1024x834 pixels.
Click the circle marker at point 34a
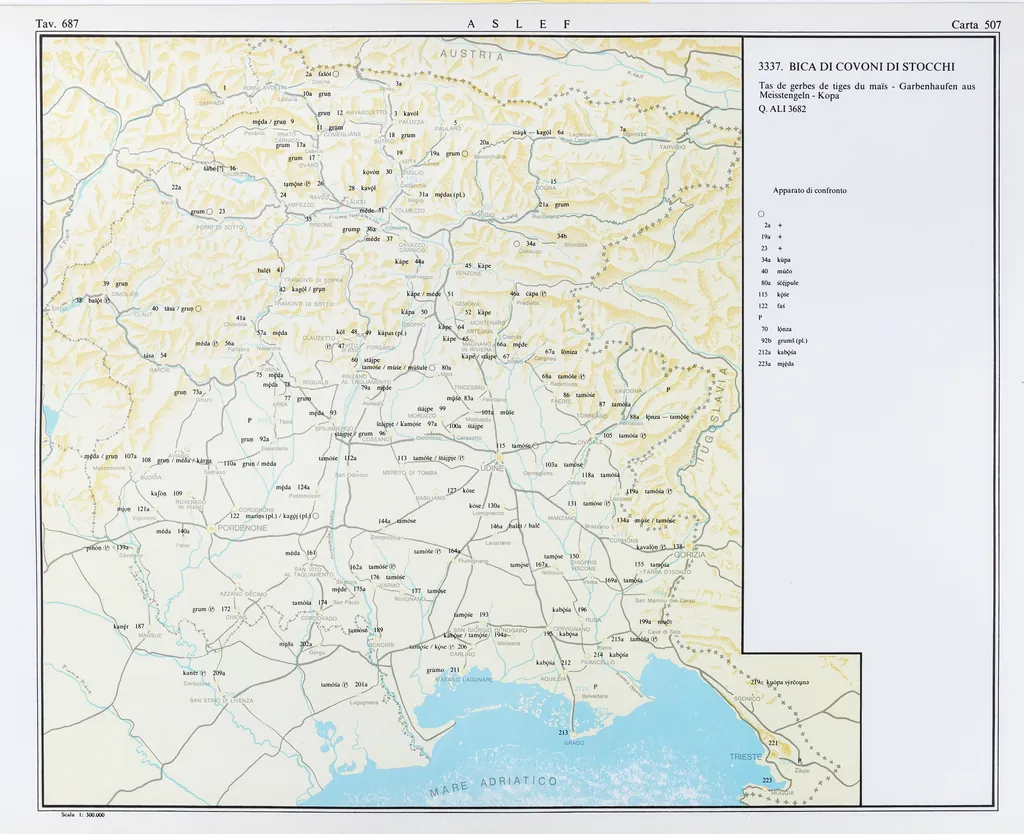click(x=517, y=243)
